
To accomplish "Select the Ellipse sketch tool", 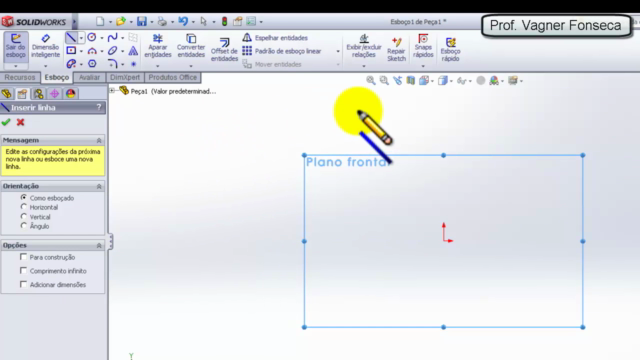I will point(112,51).
